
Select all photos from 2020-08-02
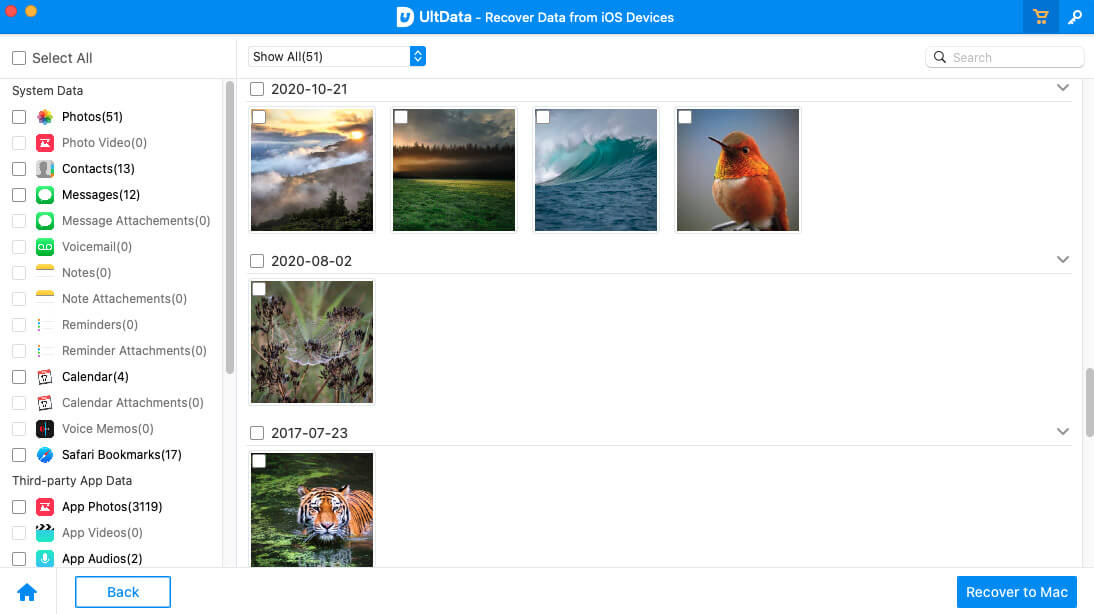(257, 261)
